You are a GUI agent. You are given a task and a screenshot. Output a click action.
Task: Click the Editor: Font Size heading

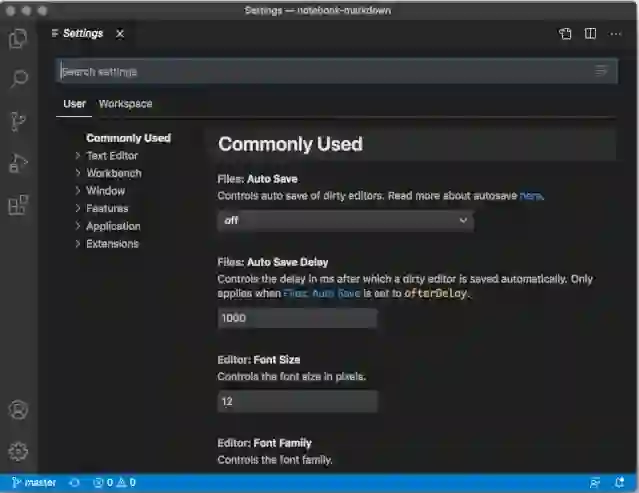click(x=259, y=360)
